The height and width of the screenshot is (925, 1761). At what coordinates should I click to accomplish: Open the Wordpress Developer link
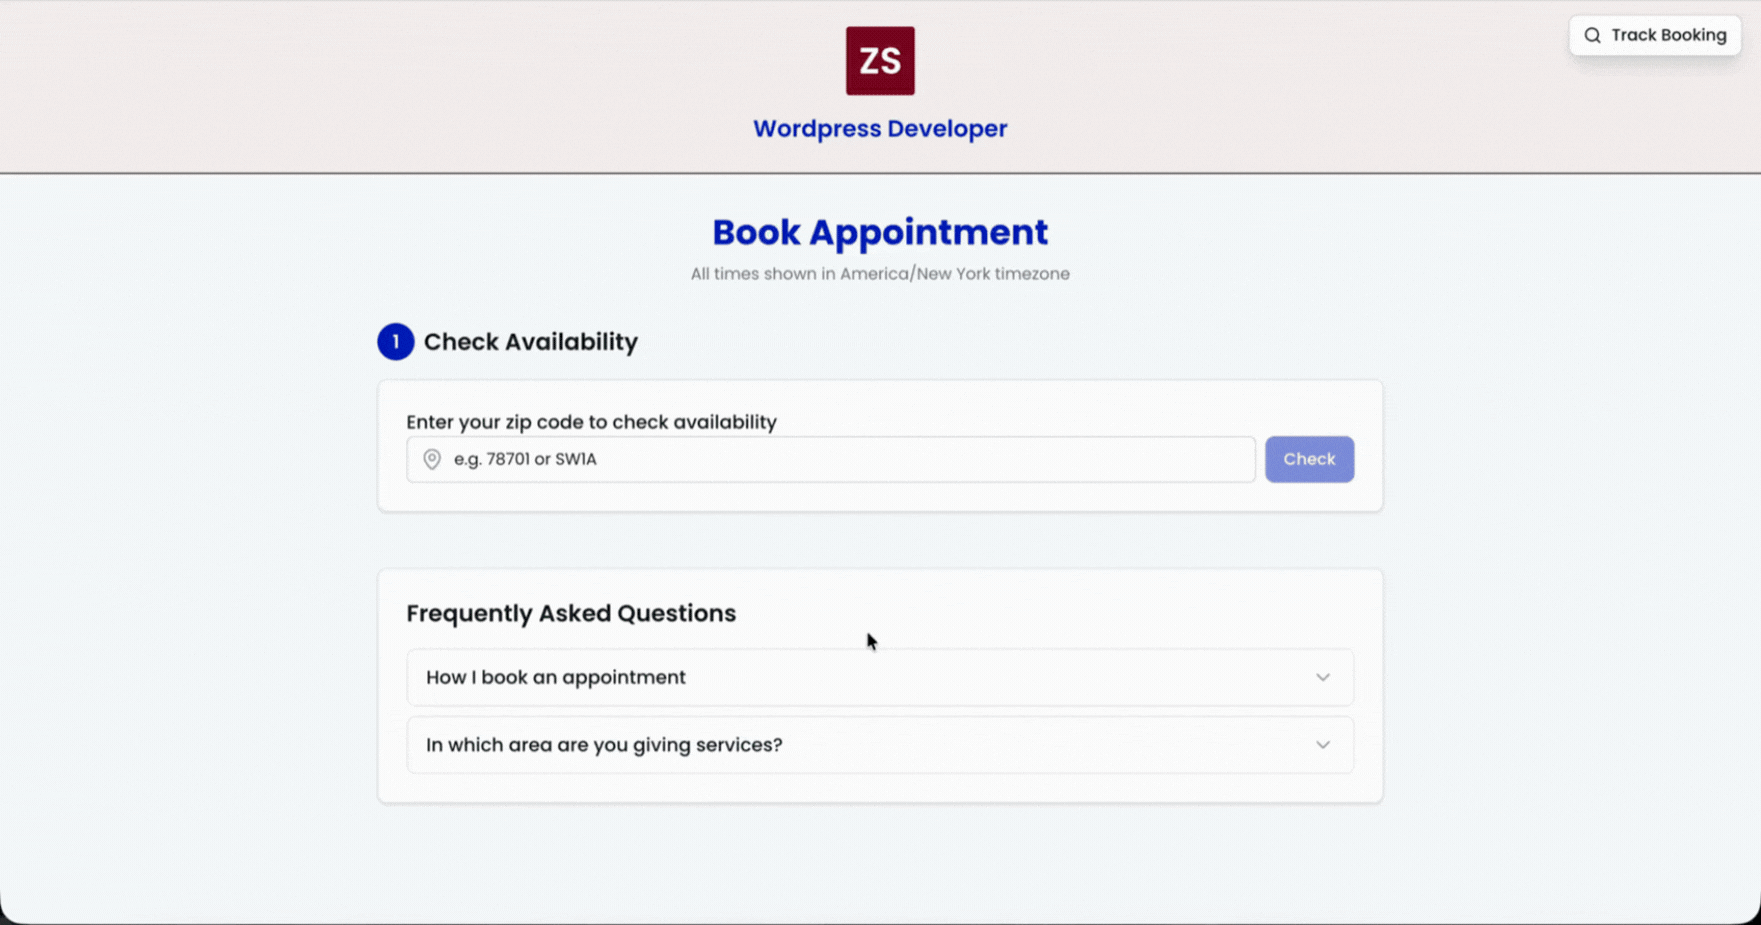(x=879, y=128)
